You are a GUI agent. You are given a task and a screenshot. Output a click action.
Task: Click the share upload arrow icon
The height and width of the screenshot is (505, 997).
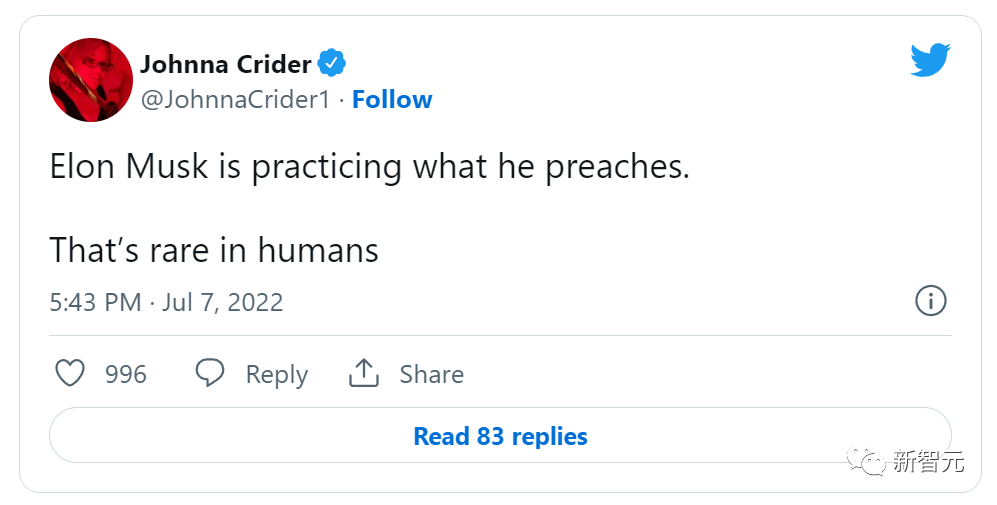[363, 374]
